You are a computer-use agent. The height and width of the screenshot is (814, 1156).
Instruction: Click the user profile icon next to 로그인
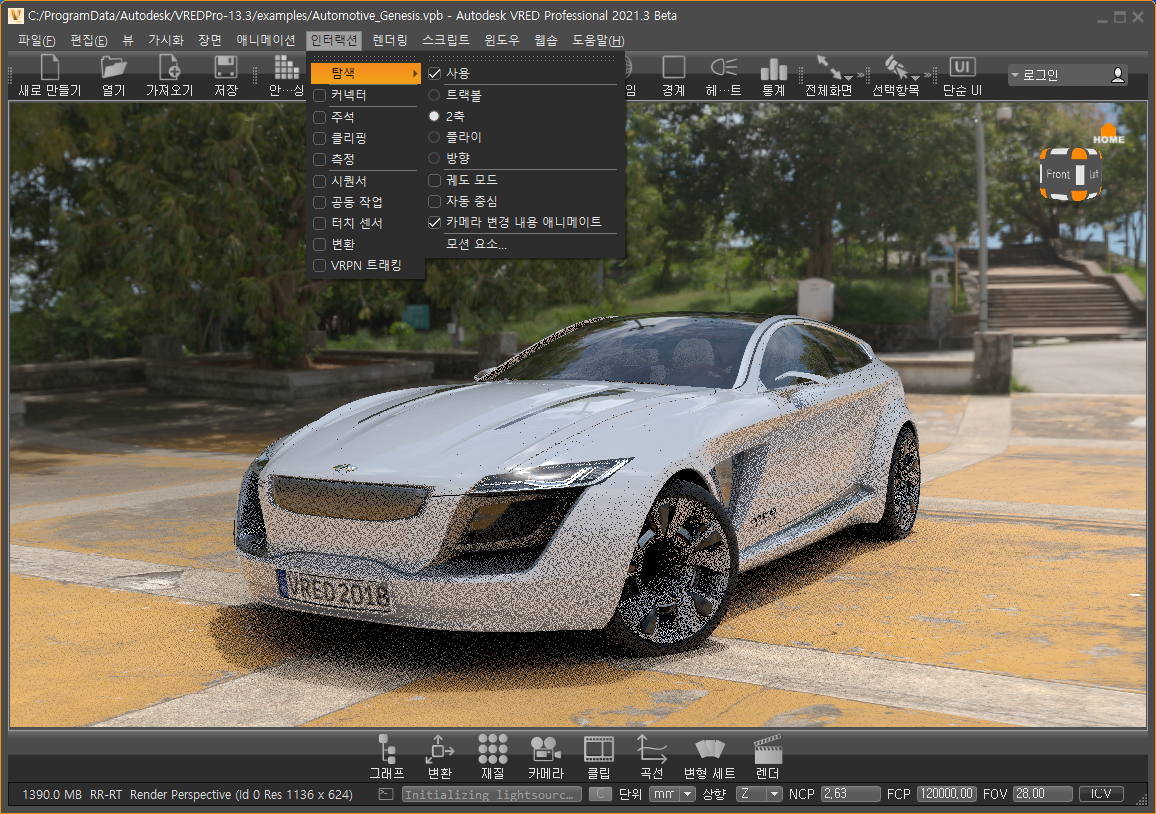point(1118,75)
